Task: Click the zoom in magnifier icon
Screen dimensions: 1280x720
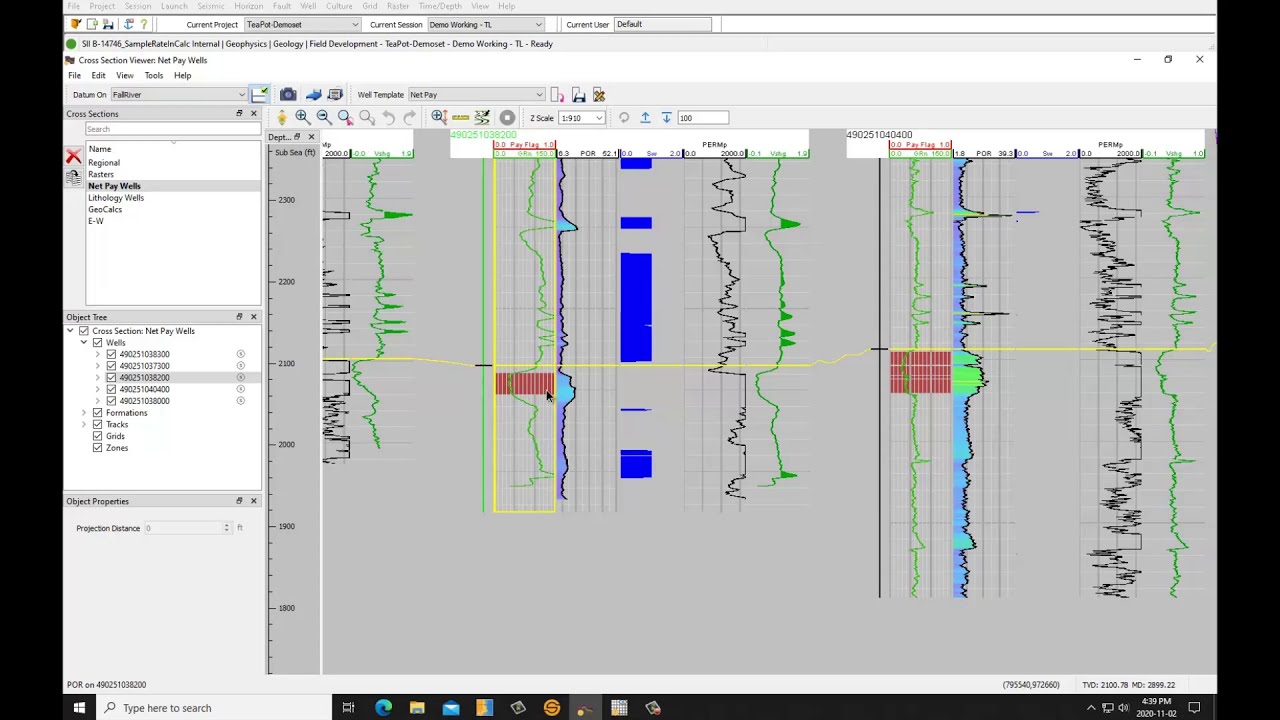Action: tap(302, 118)
